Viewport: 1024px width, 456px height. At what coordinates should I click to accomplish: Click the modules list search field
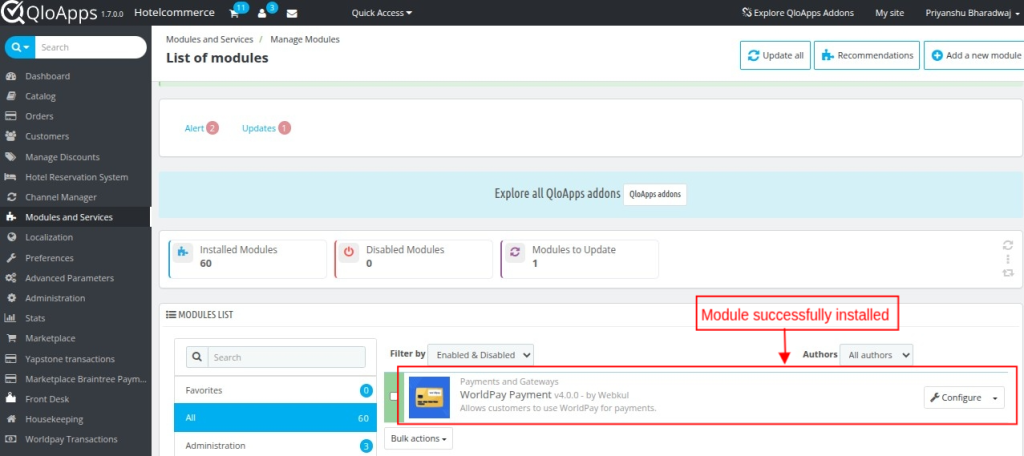(283, 357)
